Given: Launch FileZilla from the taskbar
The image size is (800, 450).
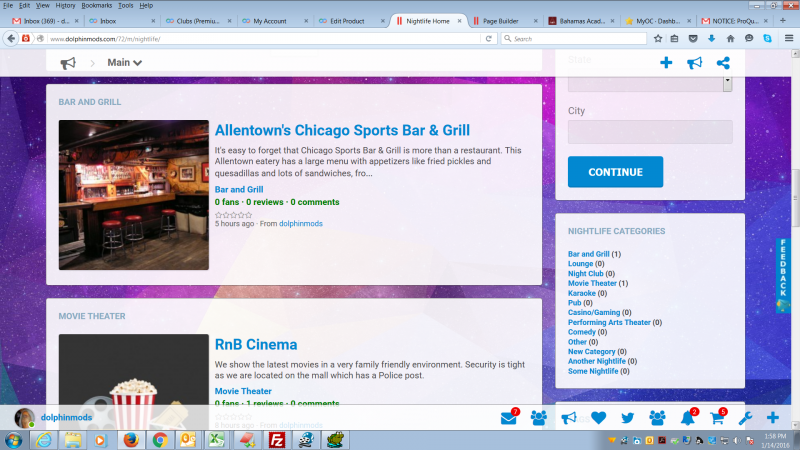Looking at the screenshot, I should [x=277, y=440].
